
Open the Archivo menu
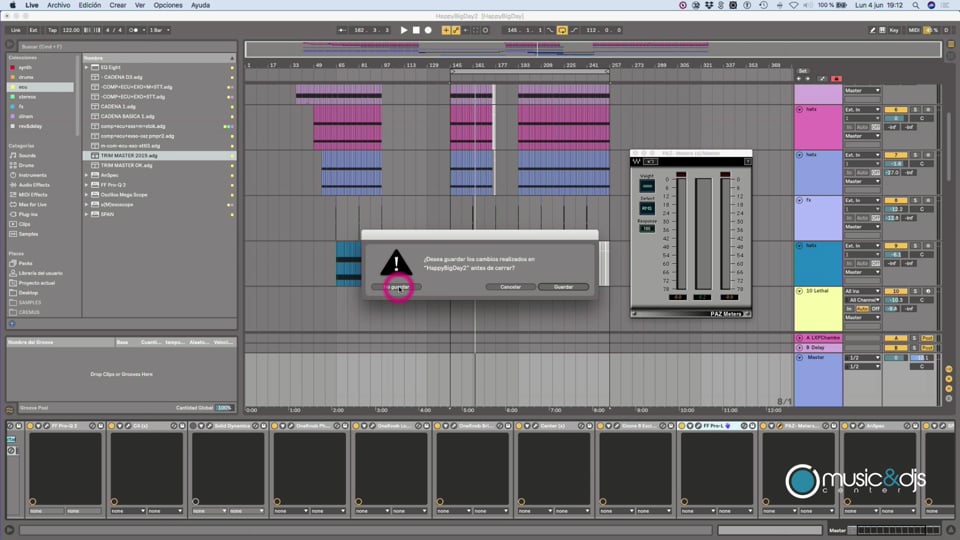click(x=59, y=5)
